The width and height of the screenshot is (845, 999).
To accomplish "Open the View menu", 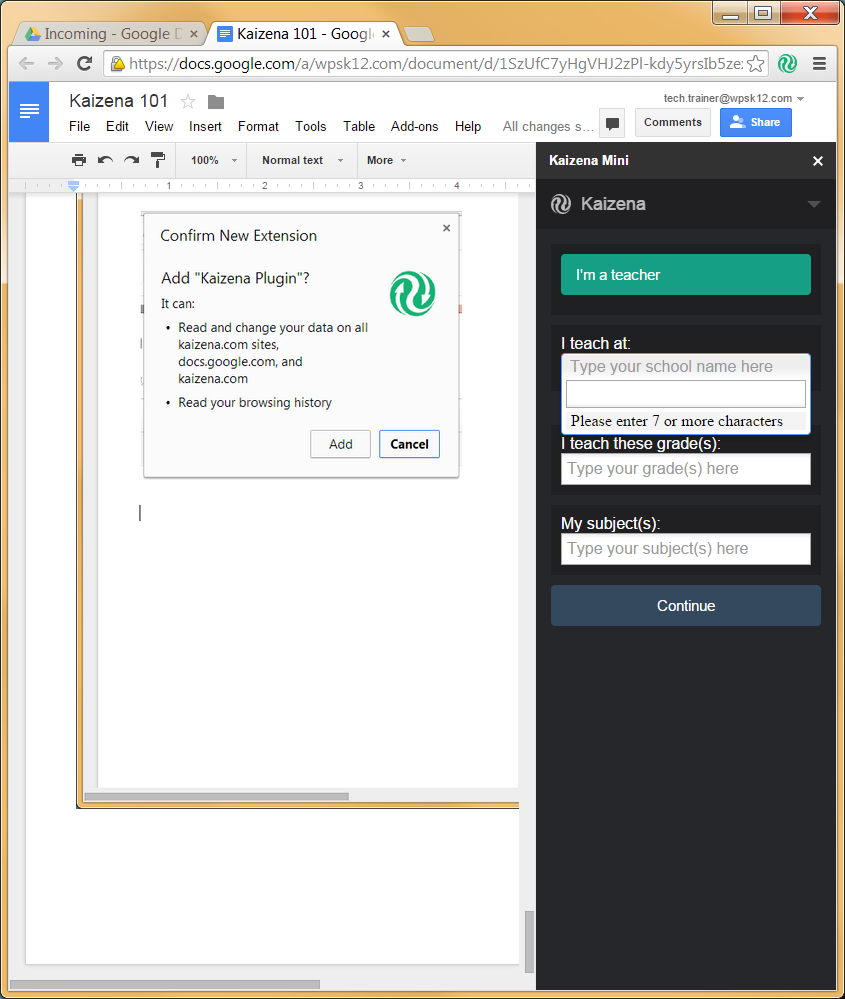I will pos(159,127).
